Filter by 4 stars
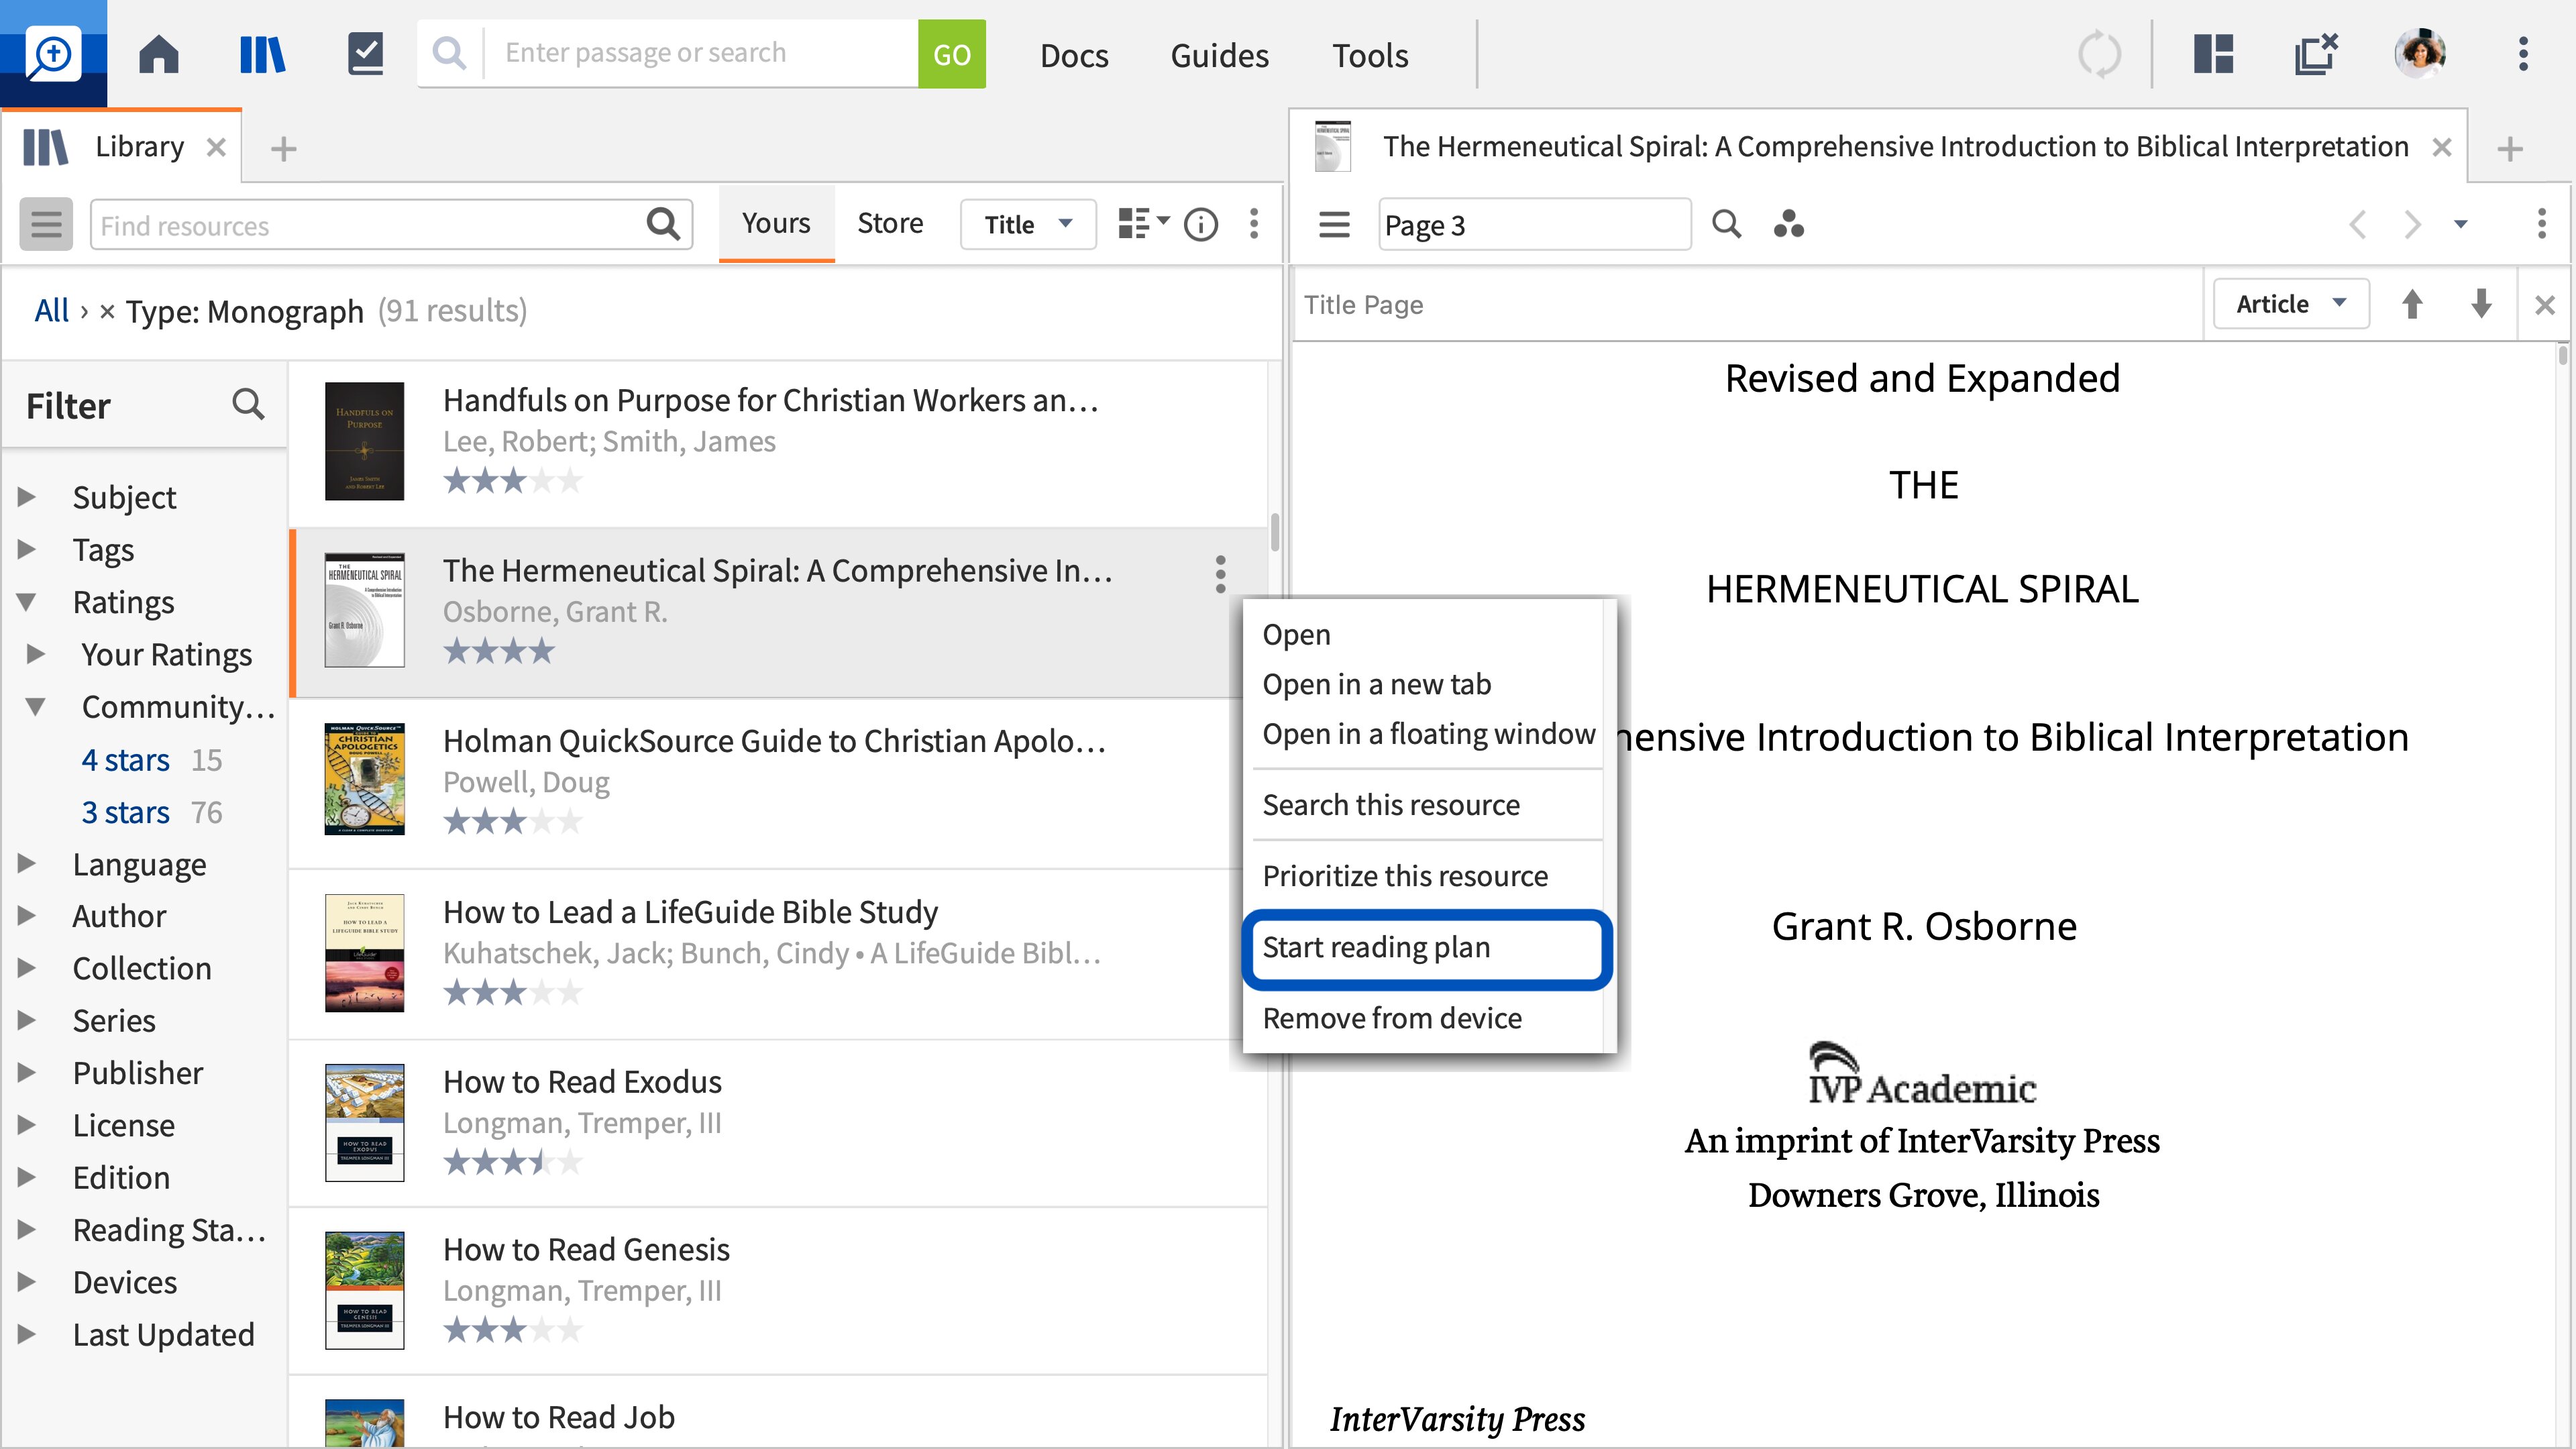The height and width of the screenshot is (1449, 2576). click(125, 760)
